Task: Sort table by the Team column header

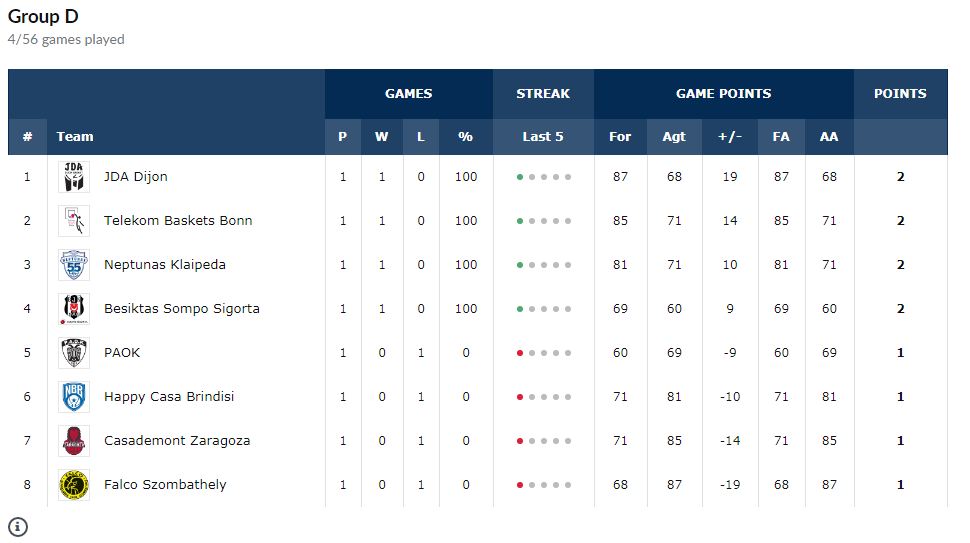Action: point(75,137)
